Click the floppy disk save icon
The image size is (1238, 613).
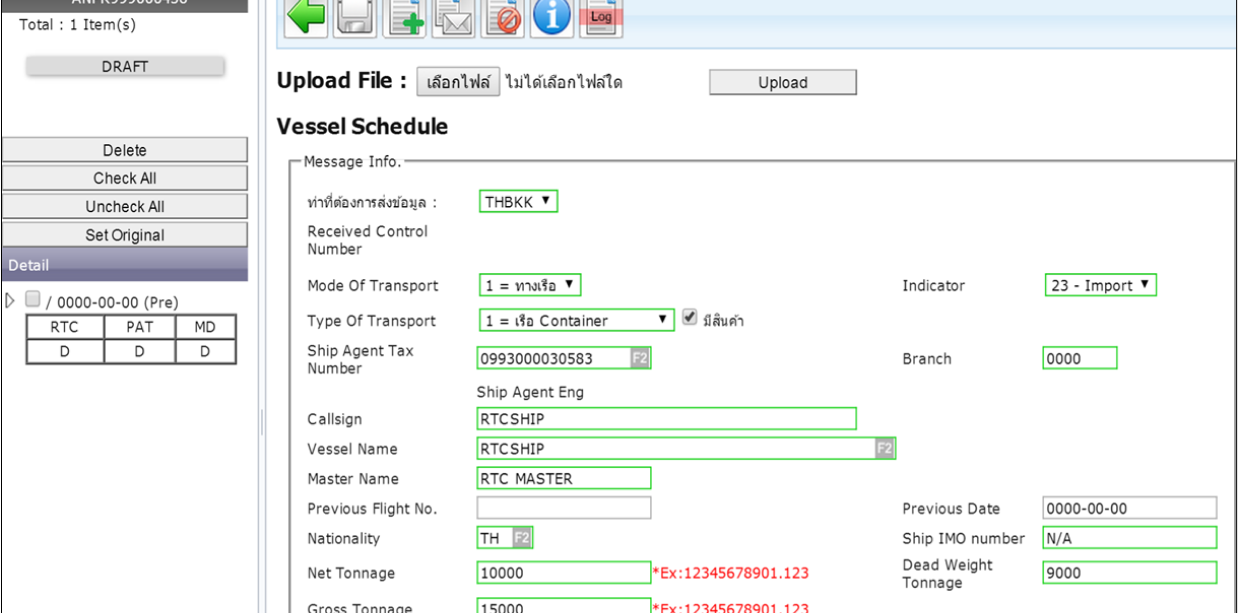(x=358, y=17)
